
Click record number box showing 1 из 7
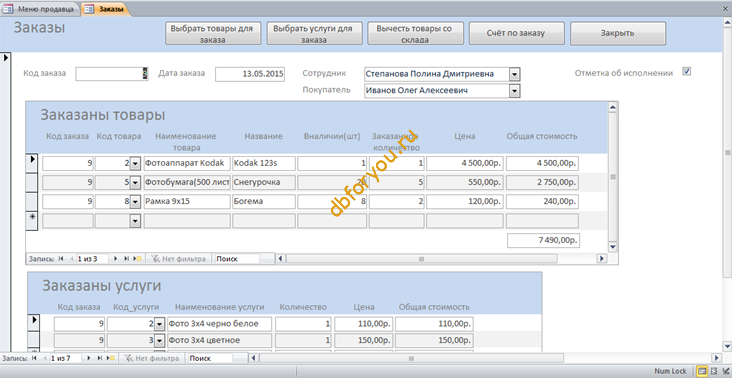tap(66, 358)
